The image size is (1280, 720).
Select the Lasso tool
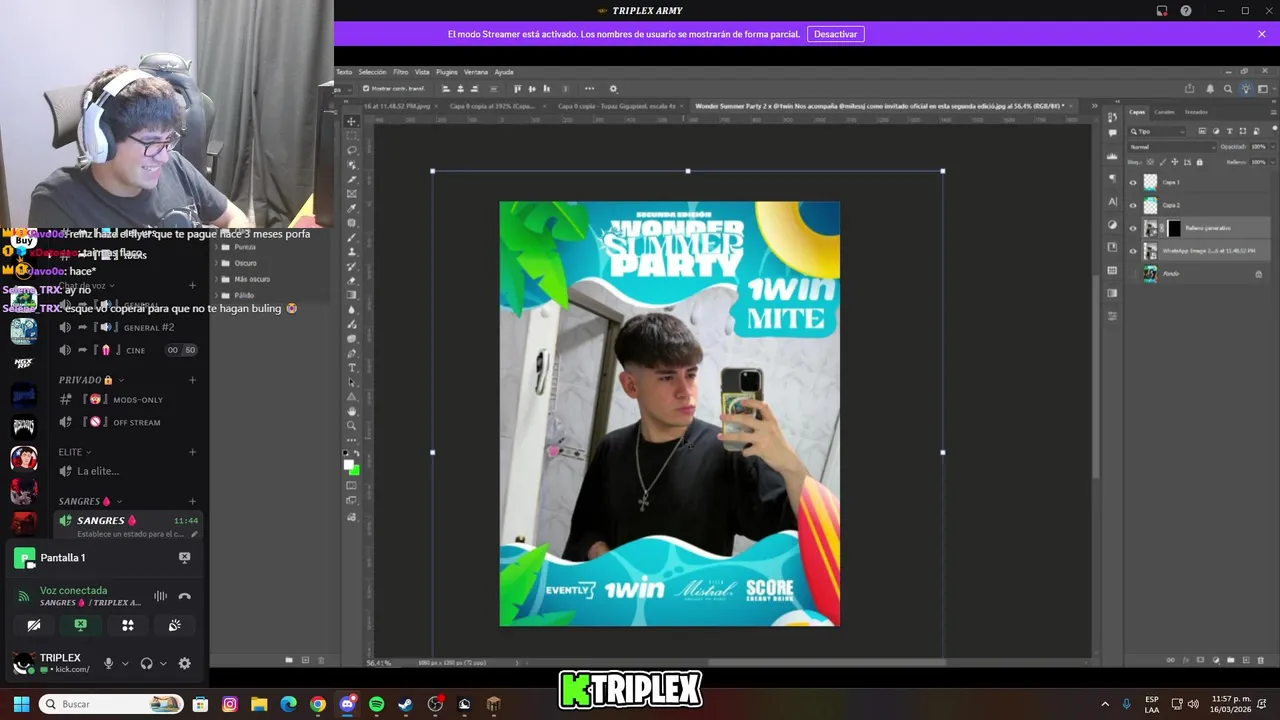(351, 150)
